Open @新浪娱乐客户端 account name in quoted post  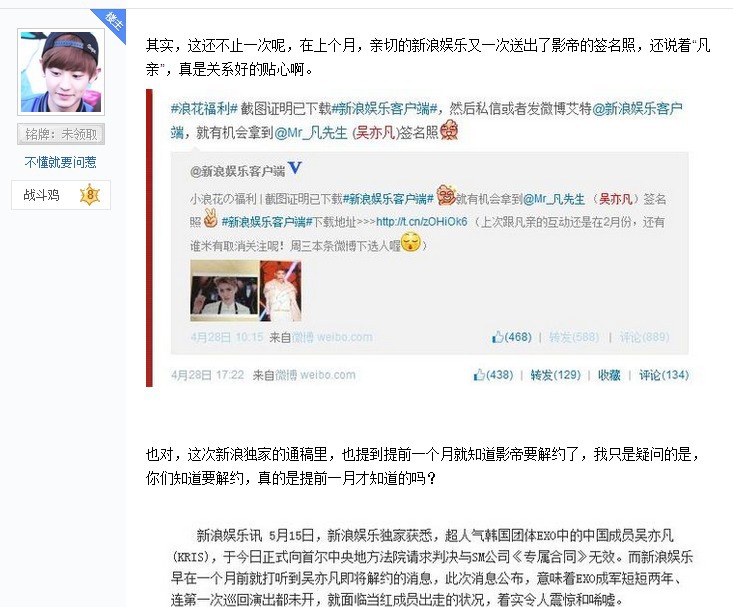[x=237, y=171]
